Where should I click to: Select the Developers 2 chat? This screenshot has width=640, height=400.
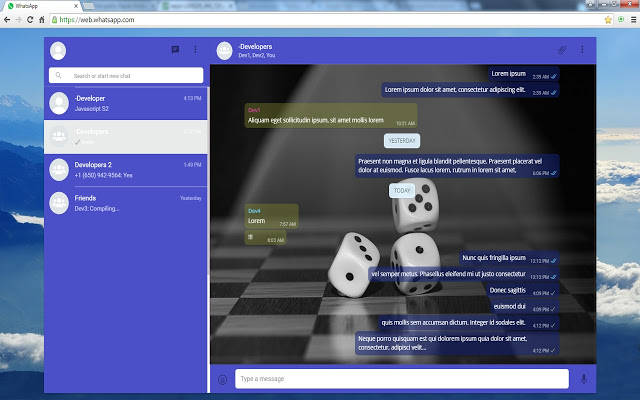tap(125, 170)
